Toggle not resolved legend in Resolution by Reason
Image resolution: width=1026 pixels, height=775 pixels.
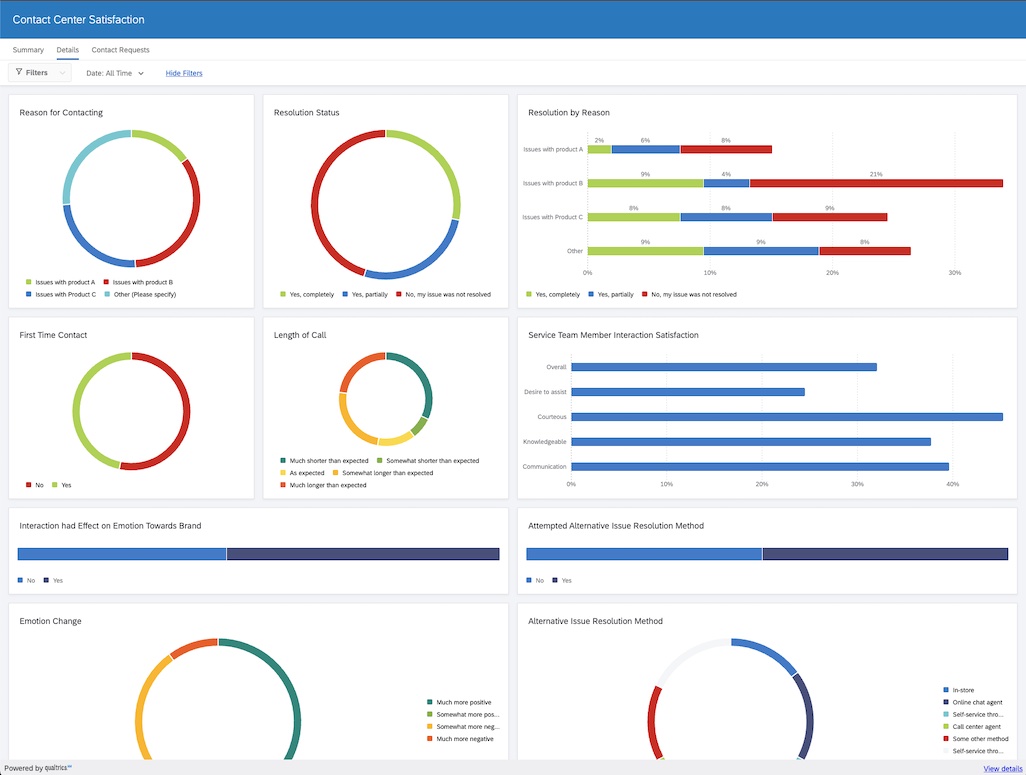point(689,295)
